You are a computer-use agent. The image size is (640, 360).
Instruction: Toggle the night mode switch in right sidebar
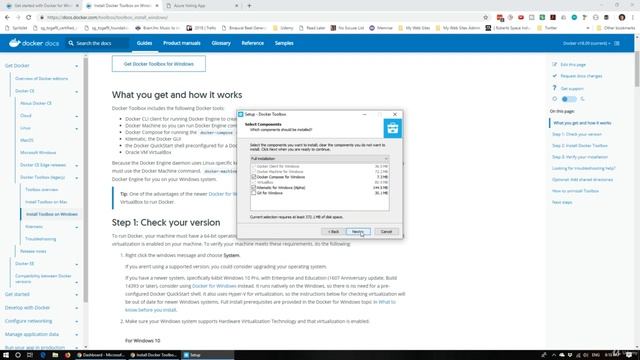[x=569, y=99]
